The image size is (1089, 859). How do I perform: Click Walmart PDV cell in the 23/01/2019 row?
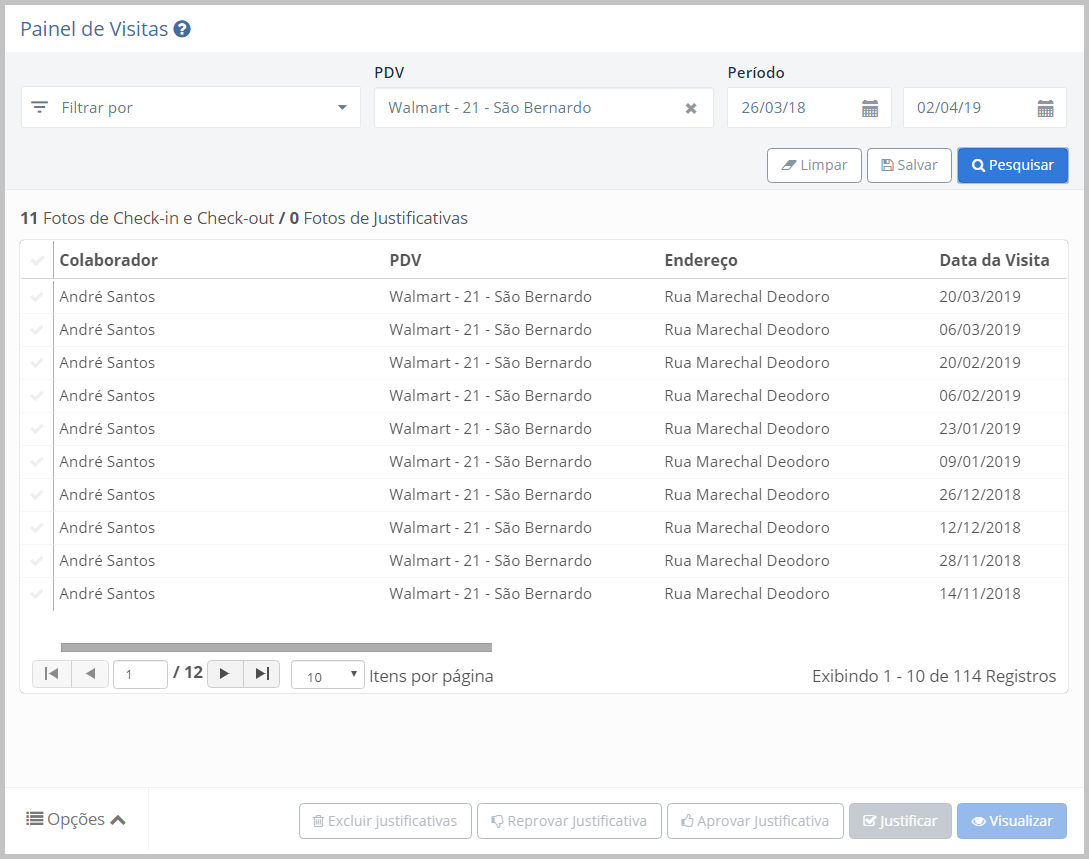[x=490, y=428]
